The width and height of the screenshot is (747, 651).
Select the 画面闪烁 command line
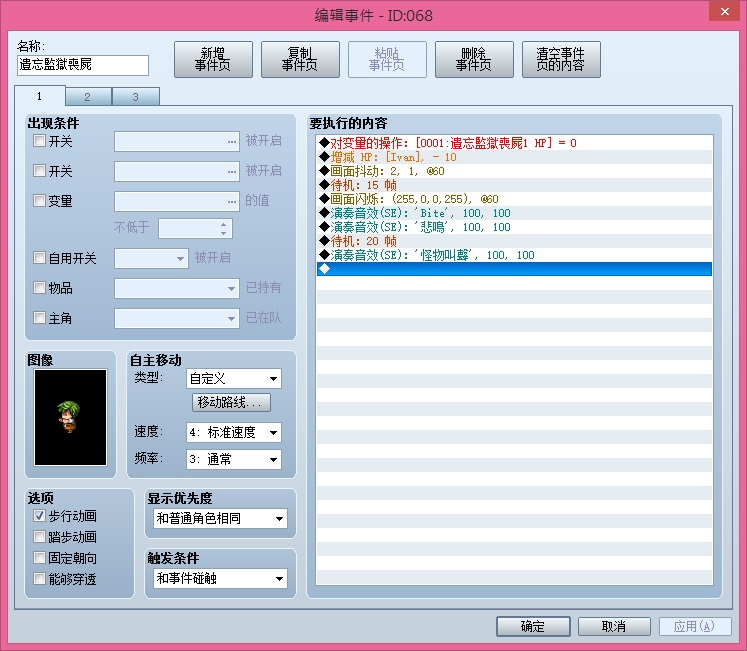click(x=515, y=199)
